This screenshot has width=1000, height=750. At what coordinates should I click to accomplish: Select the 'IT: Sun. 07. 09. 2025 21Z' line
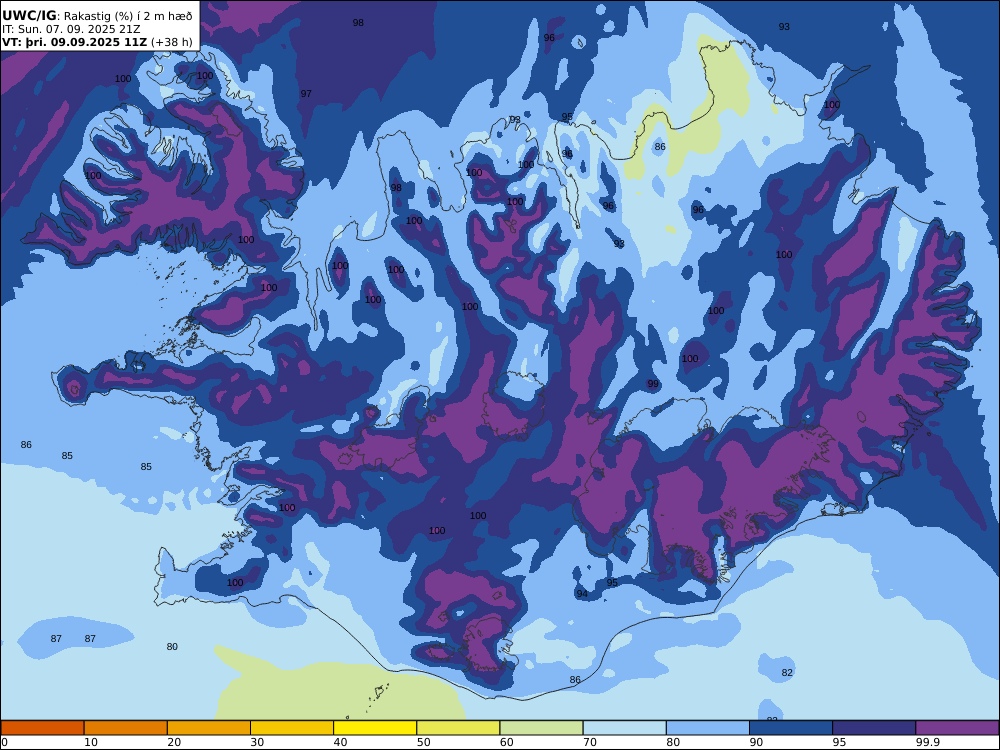71,29
